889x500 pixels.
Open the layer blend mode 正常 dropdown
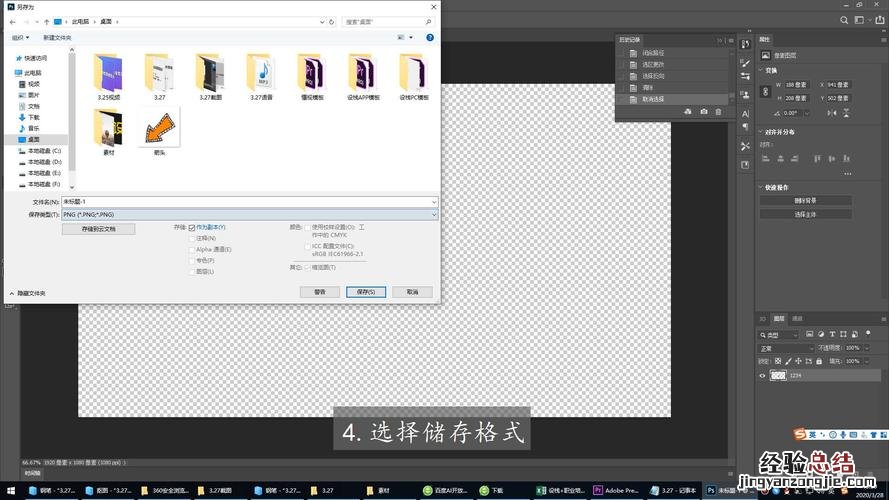(787, 348)
